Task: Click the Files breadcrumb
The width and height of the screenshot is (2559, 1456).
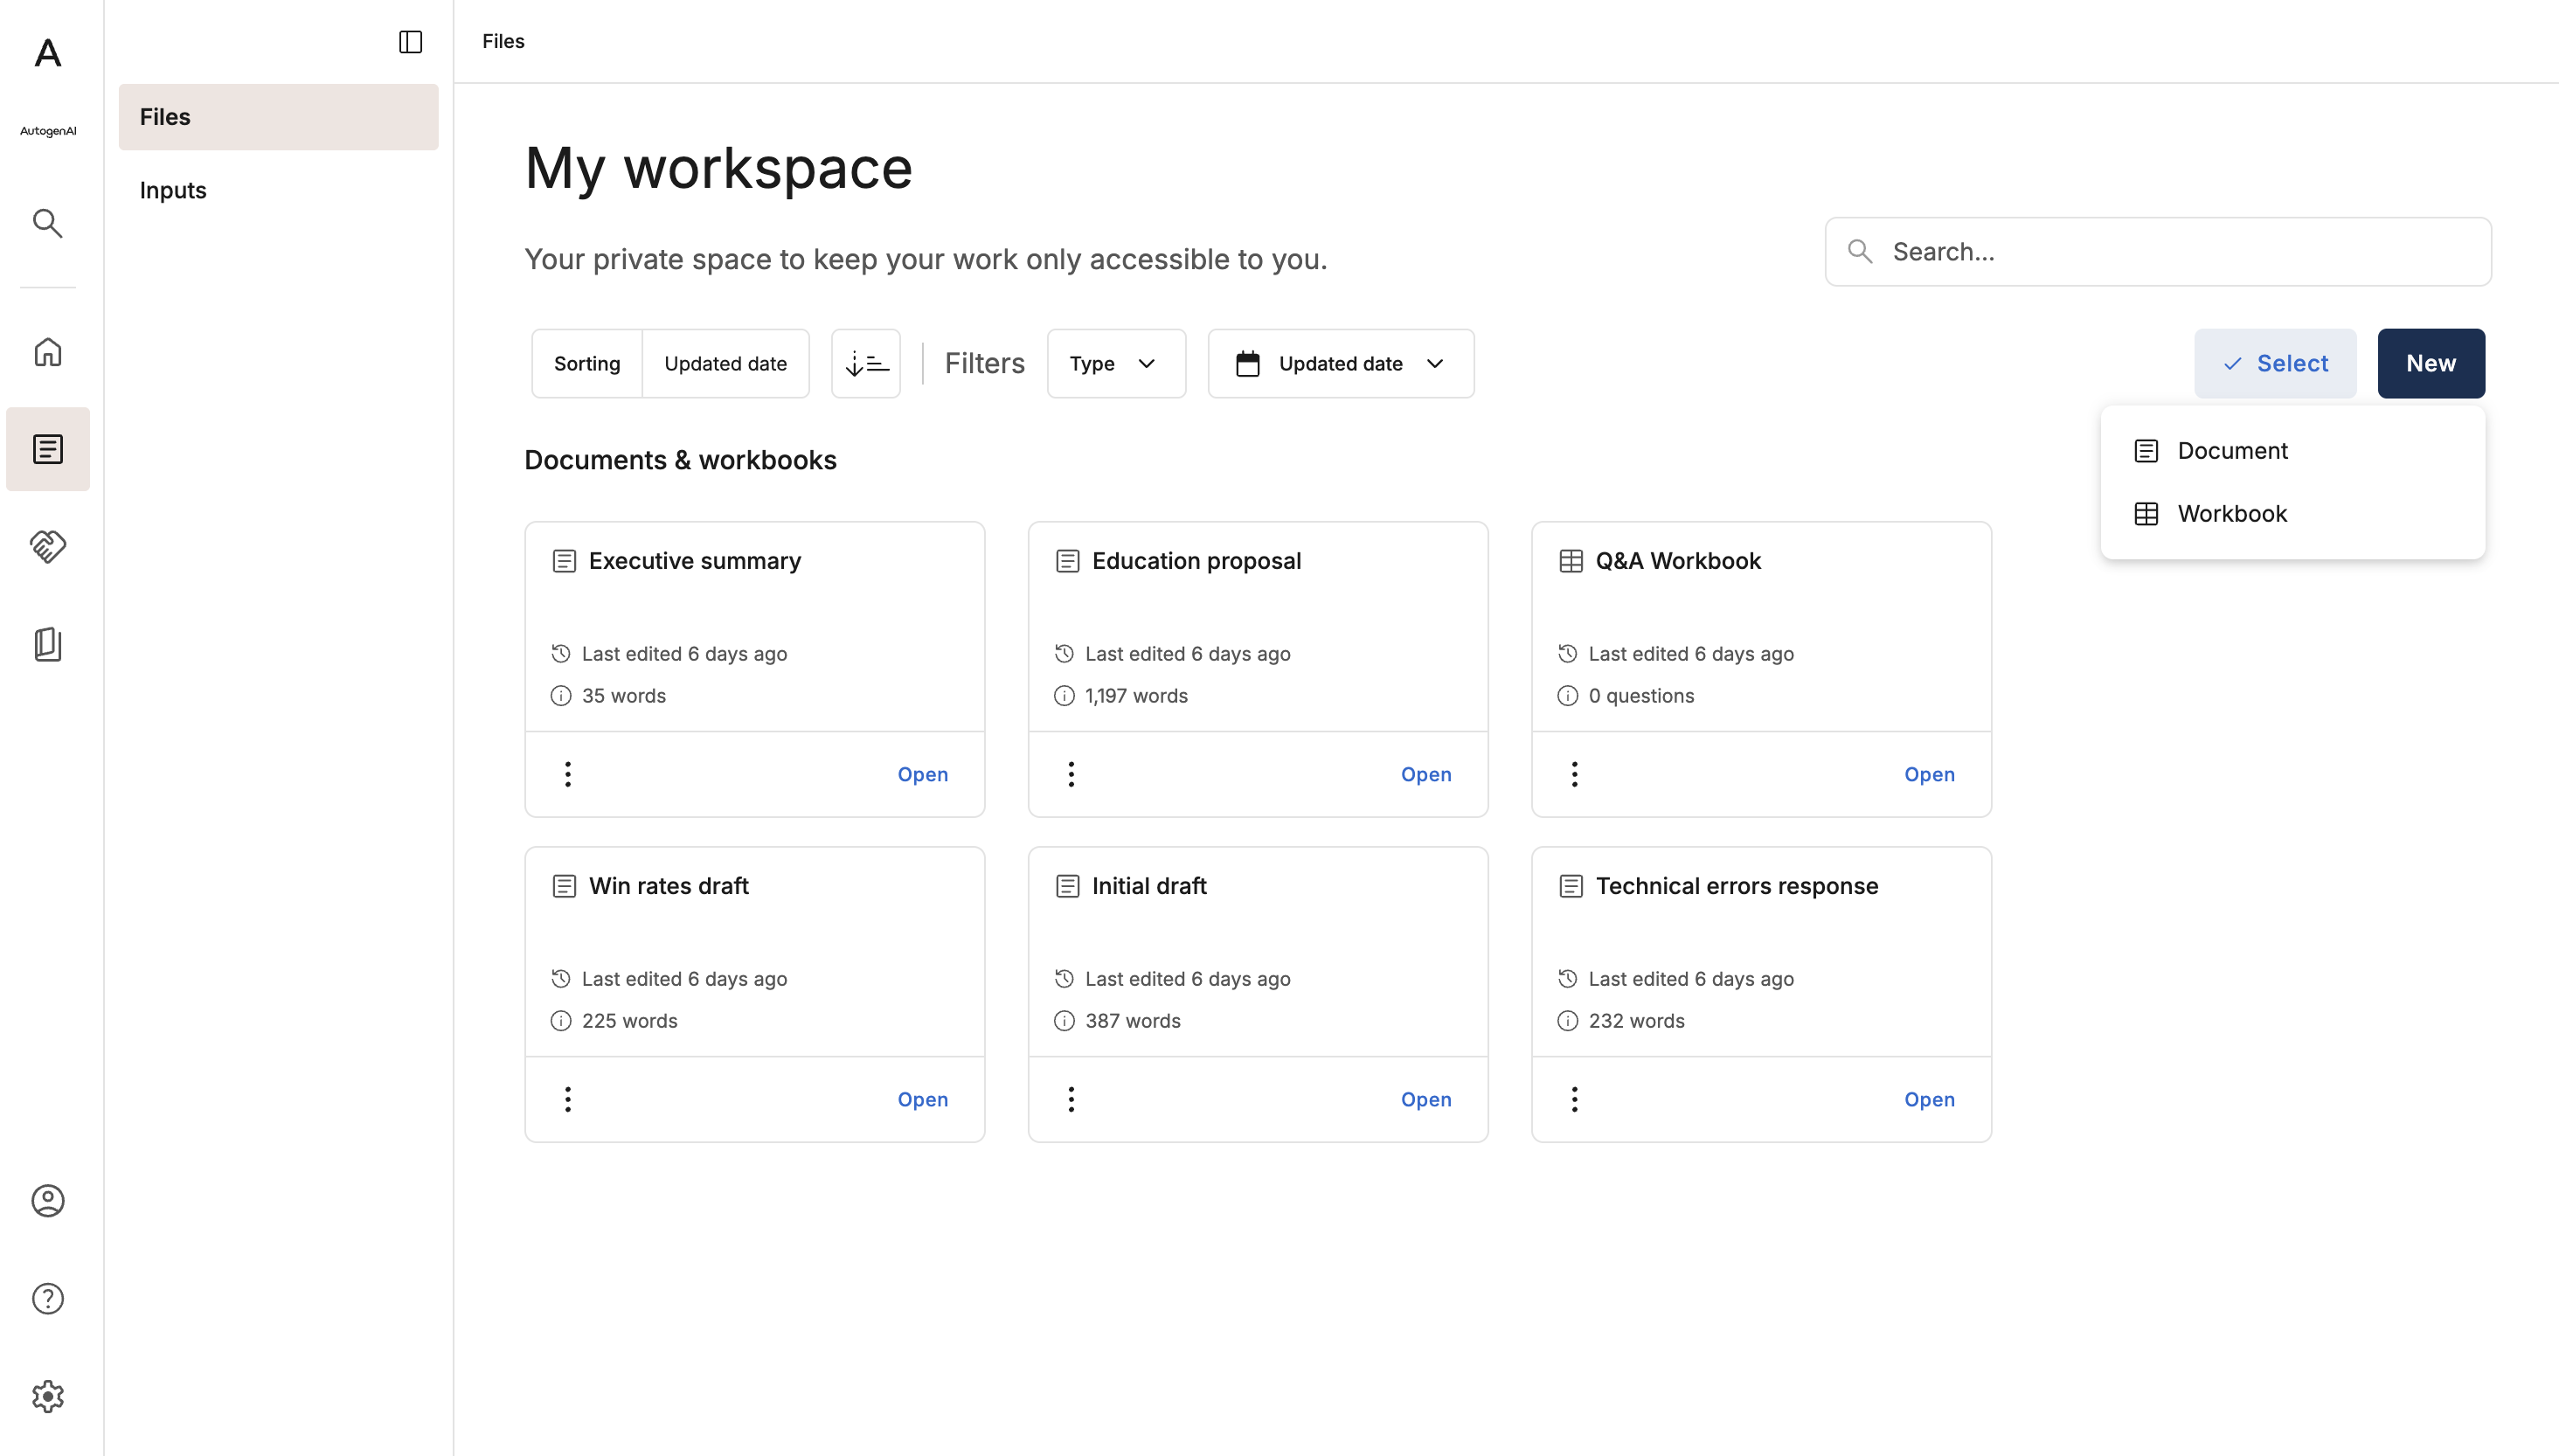Action: (x=503, y=41)
